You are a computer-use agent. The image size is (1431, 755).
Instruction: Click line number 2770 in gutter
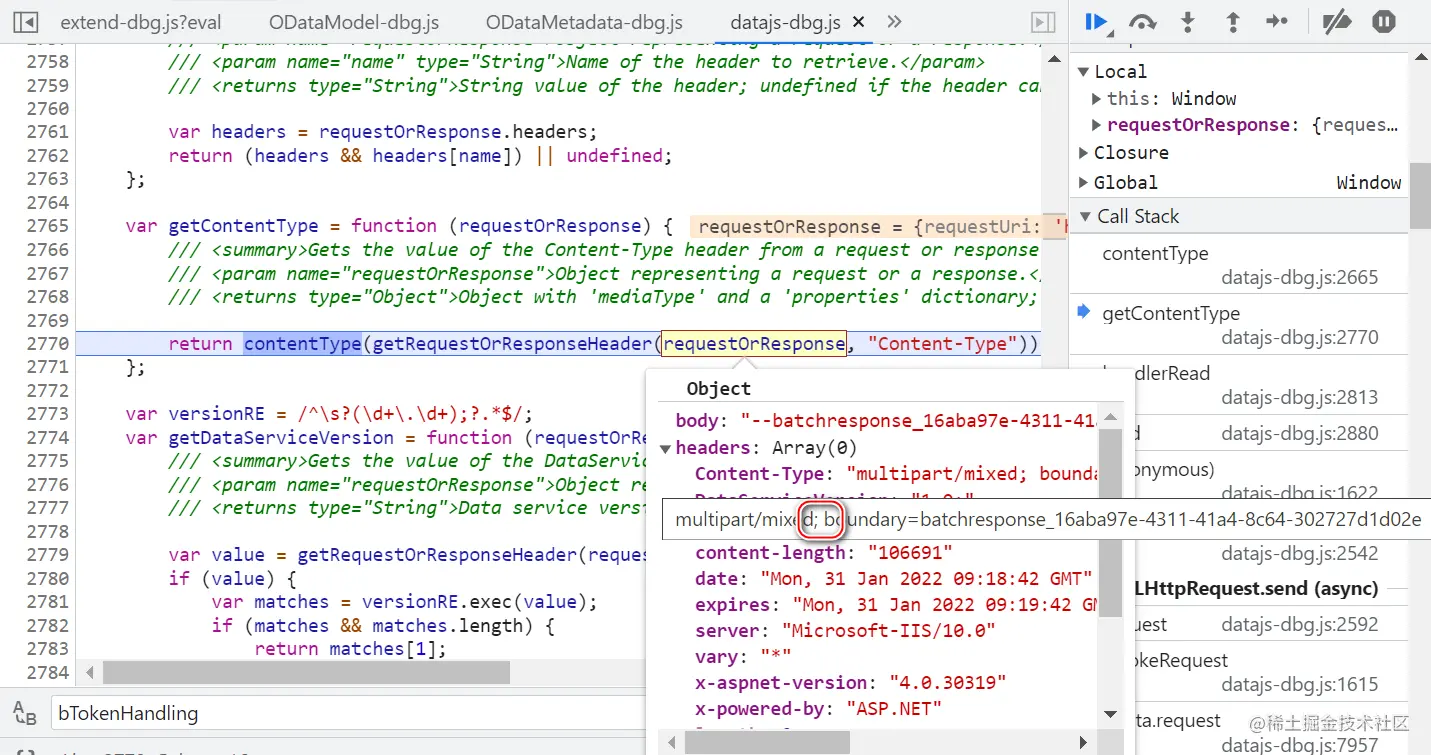(x=48, y=344)
